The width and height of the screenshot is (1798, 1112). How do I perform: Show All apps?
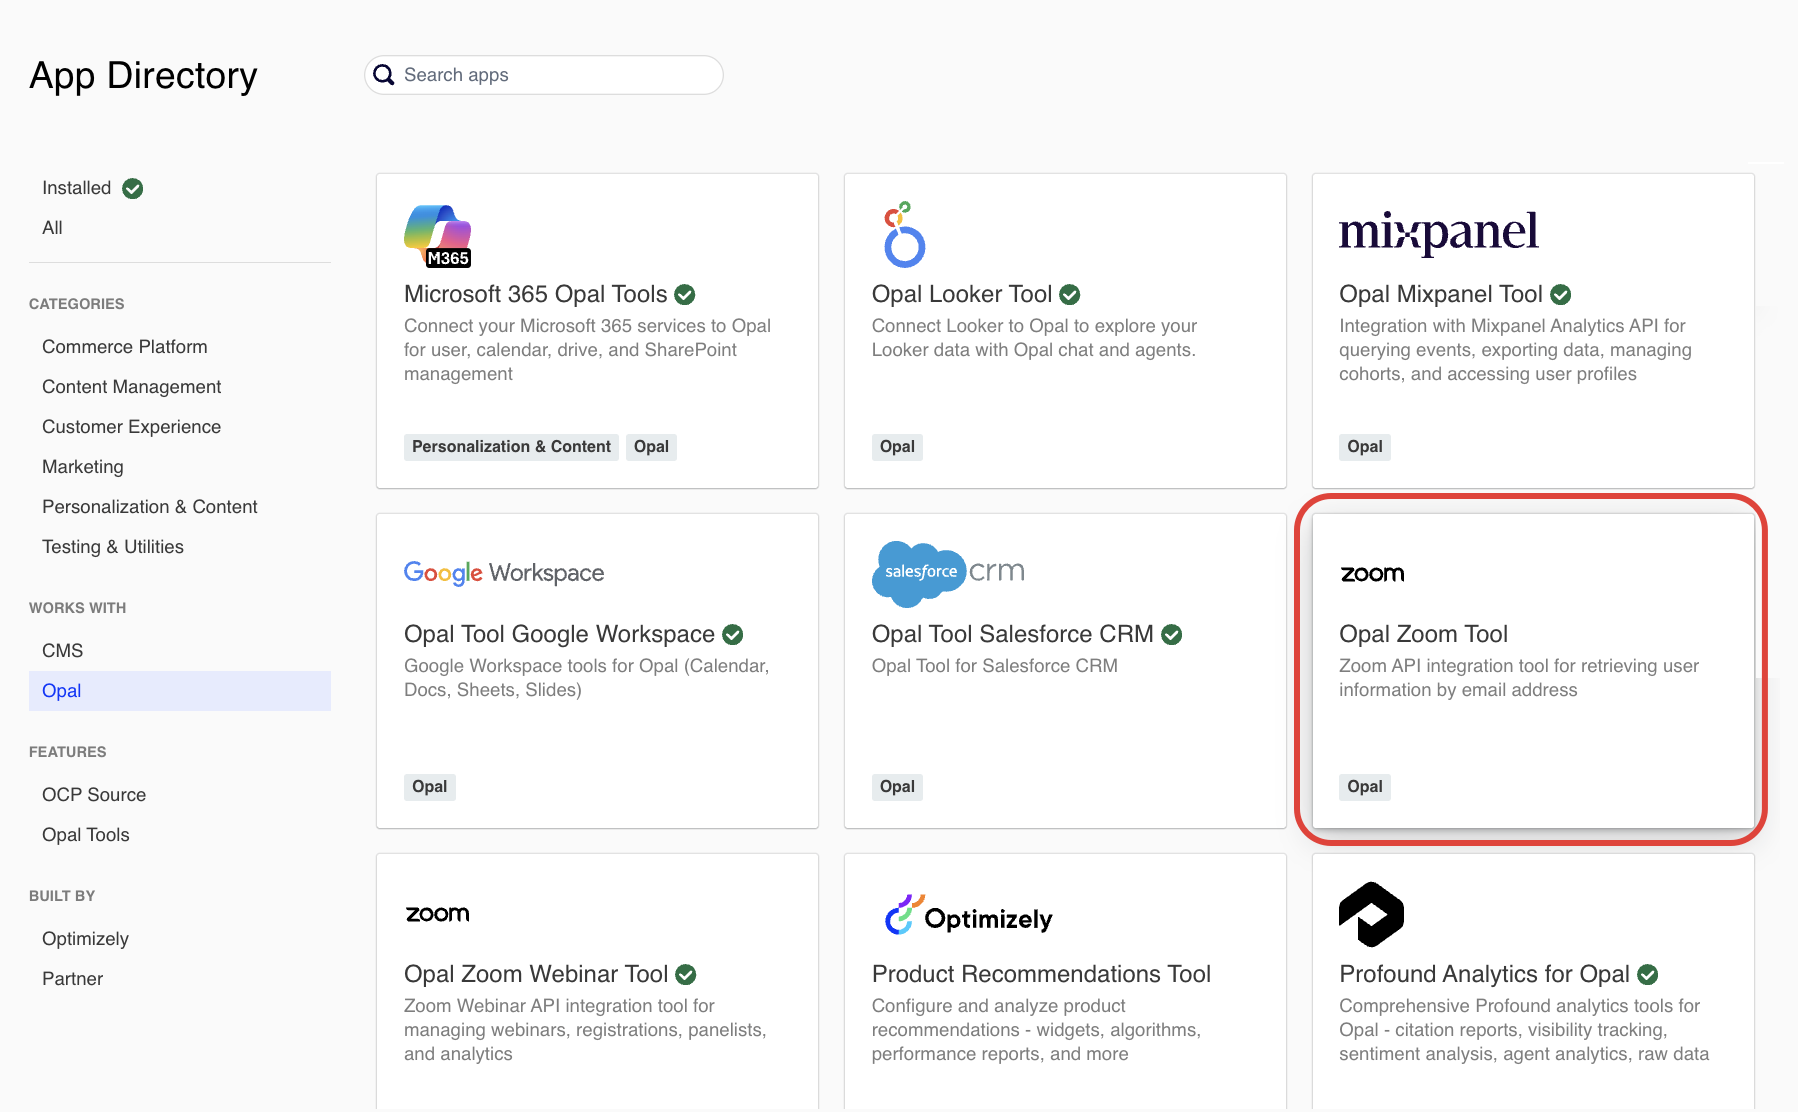click(x=52, y=228)
